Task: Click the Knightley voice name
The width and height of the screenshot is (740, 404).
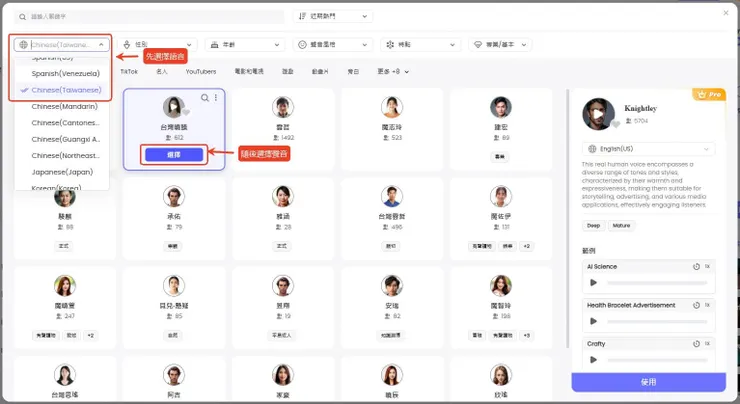Action: 640,109
